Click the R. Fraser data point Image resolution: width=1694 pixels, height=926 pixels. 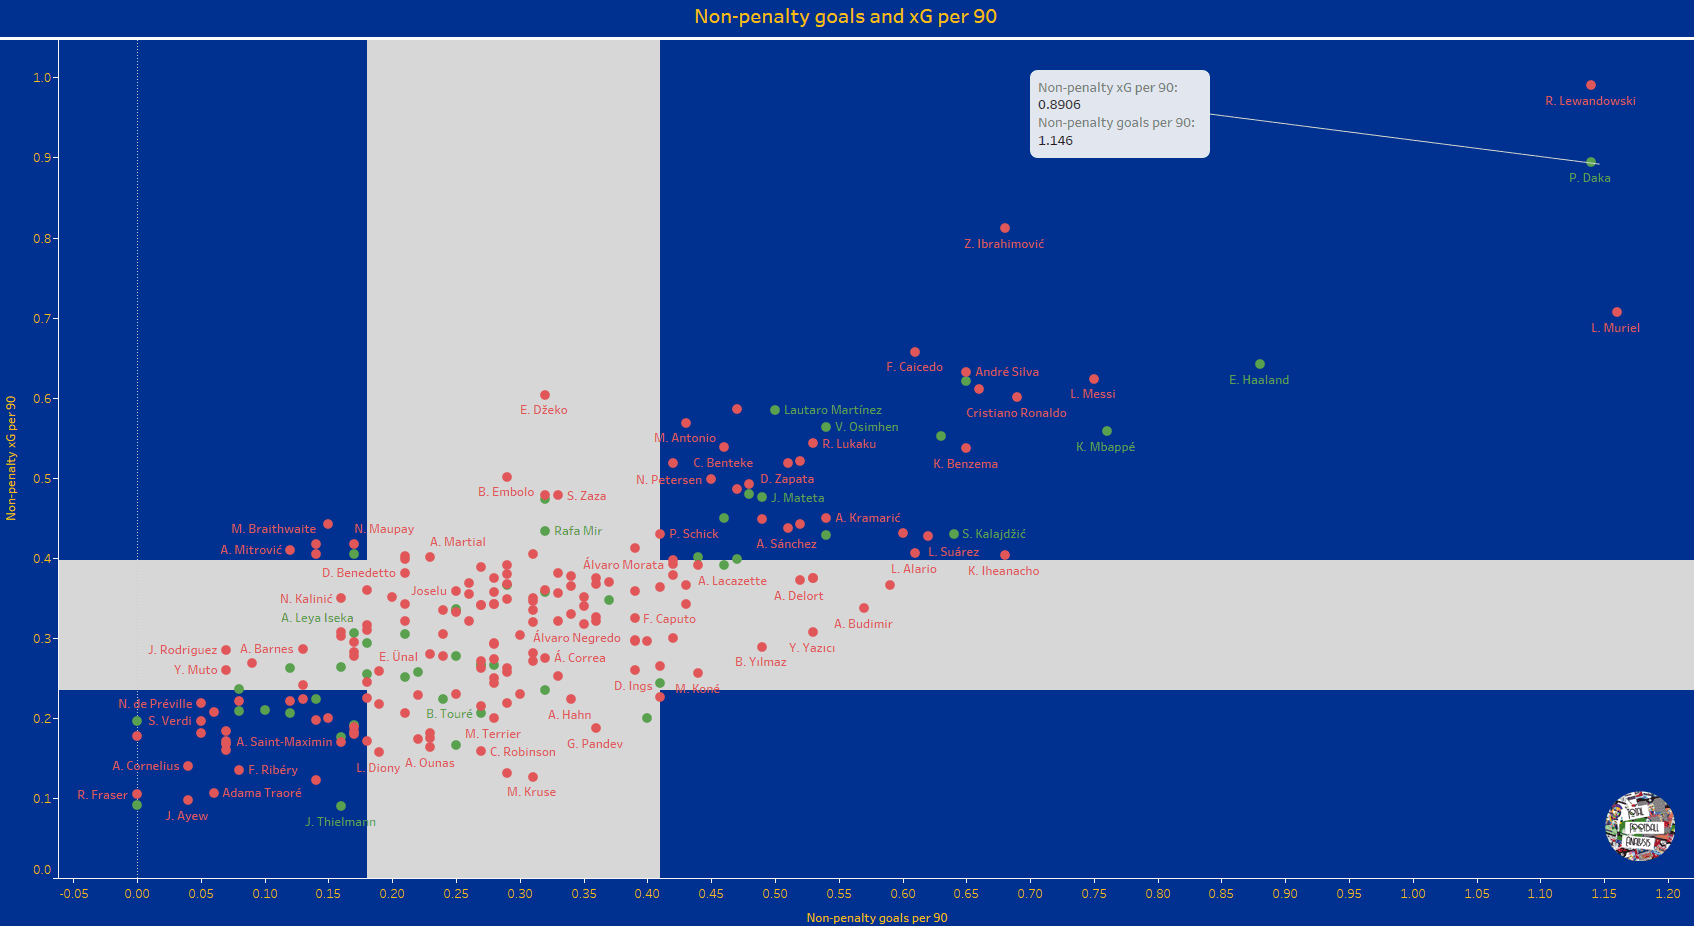point(137,794)
